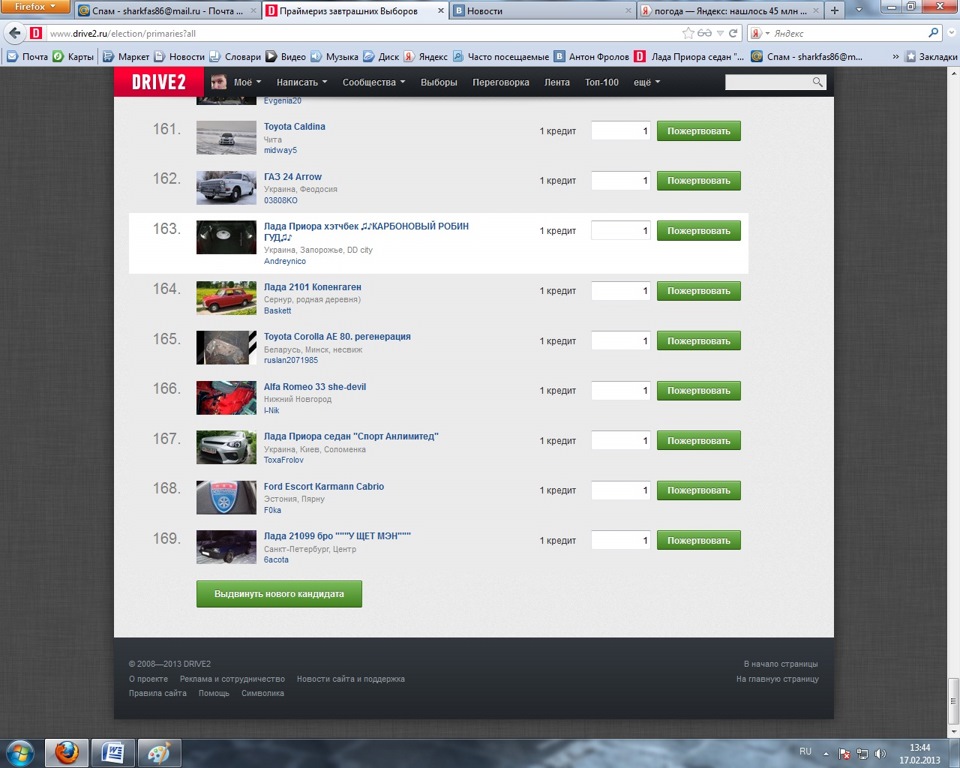Show all tabs list dropdown arrow
The width and height of the screenshot is (960, 768).
coord(858,10)
